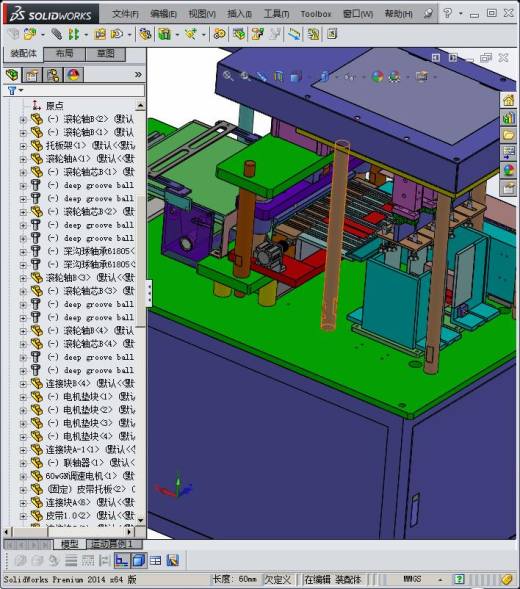Click the Exploded View icon

pyautogui.click(x=257, y=35)
